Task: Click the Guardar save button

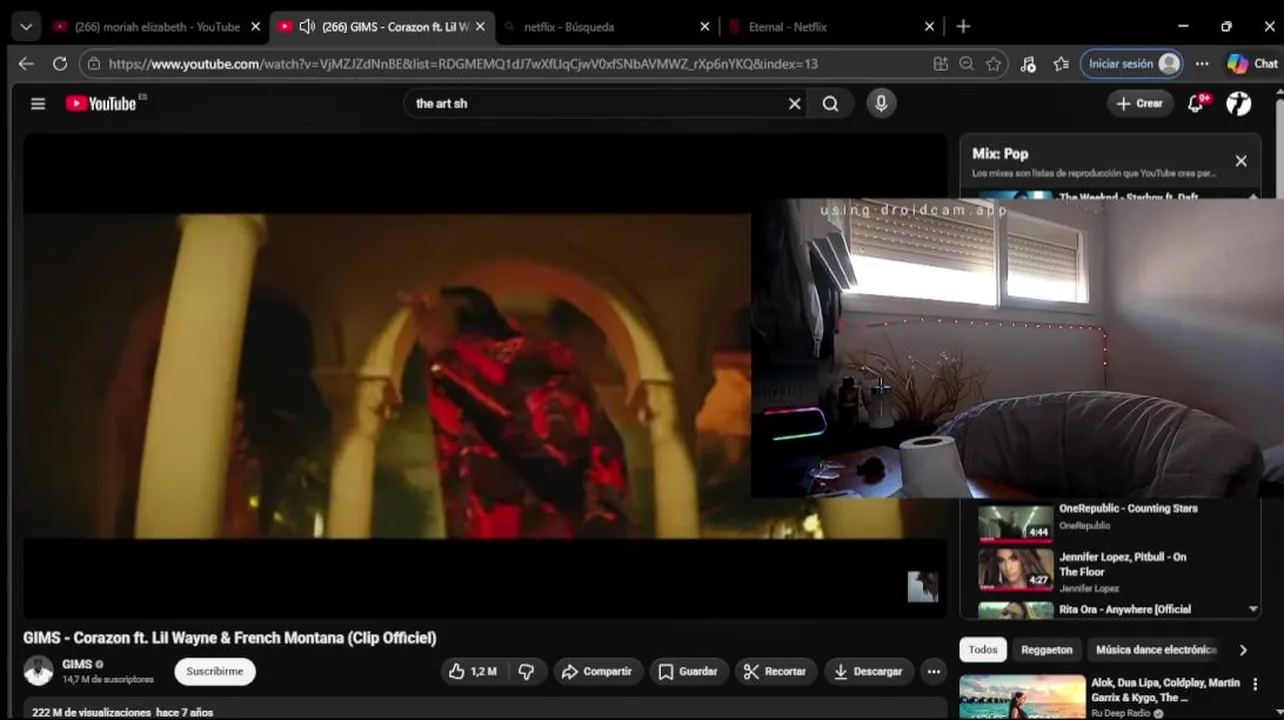Action: pos(688,672)
